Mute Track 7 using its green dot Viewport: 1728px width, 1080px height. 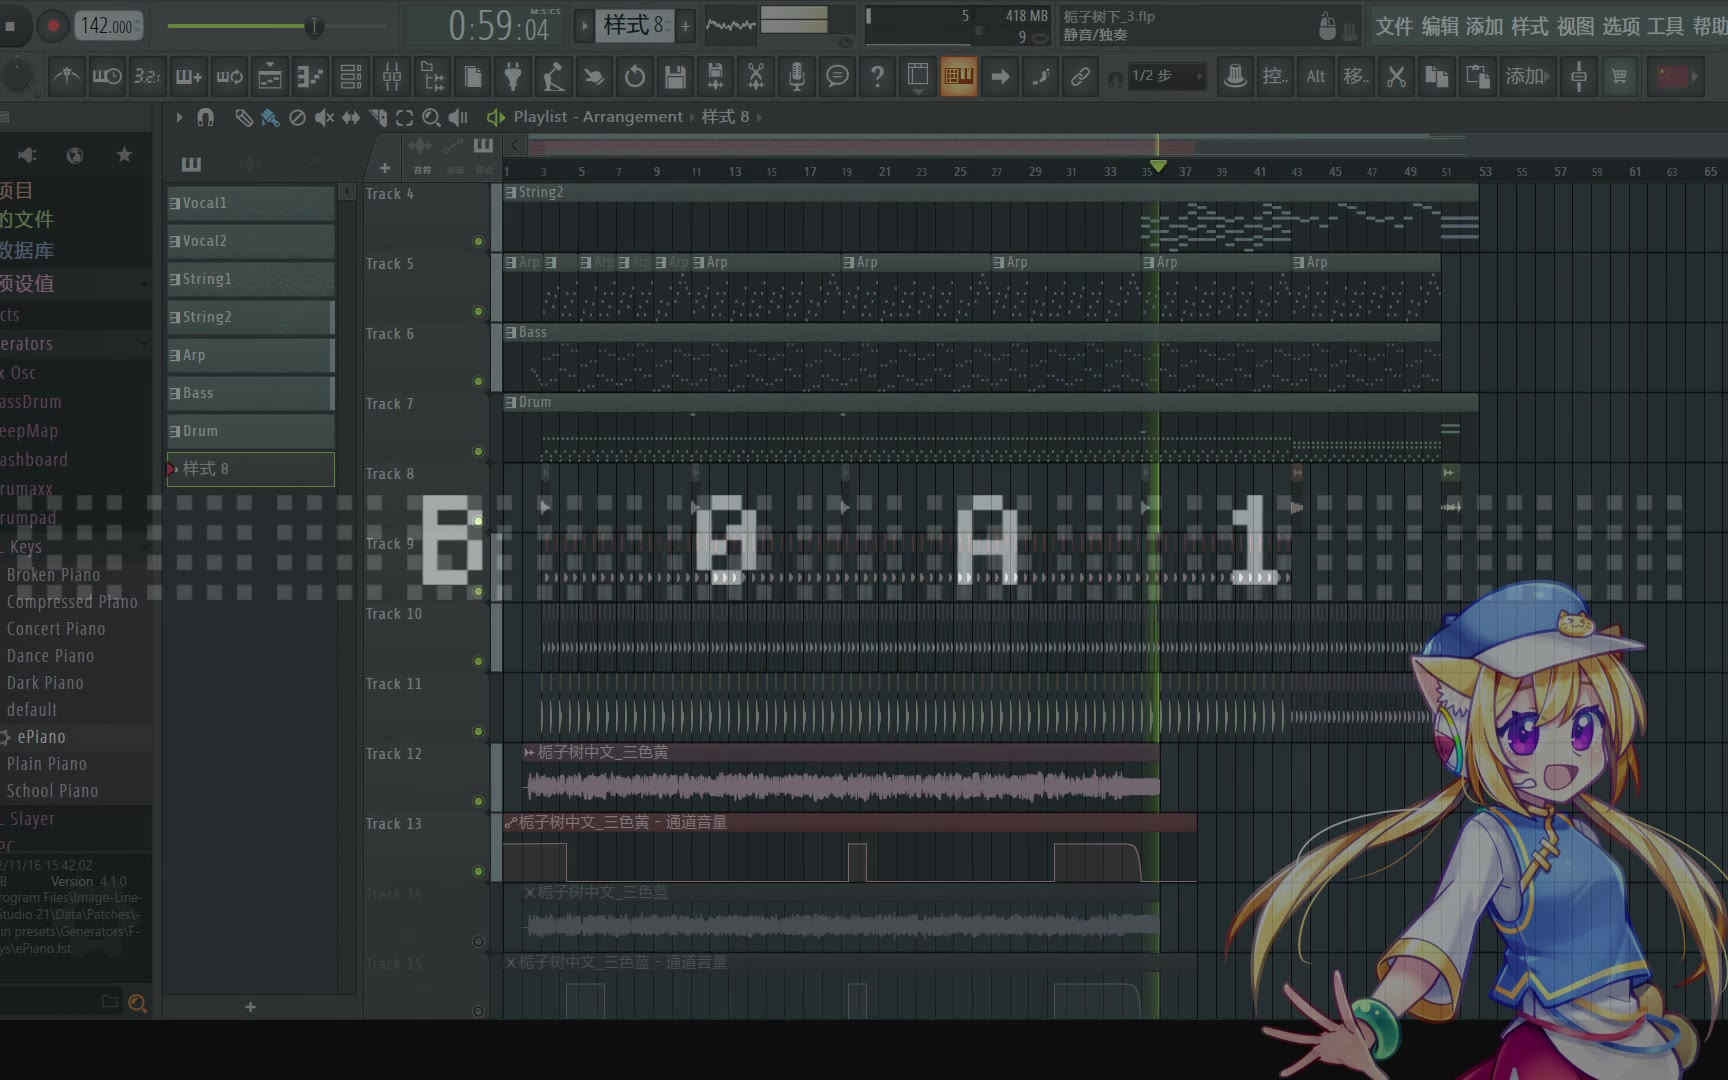tap(478, 451)
